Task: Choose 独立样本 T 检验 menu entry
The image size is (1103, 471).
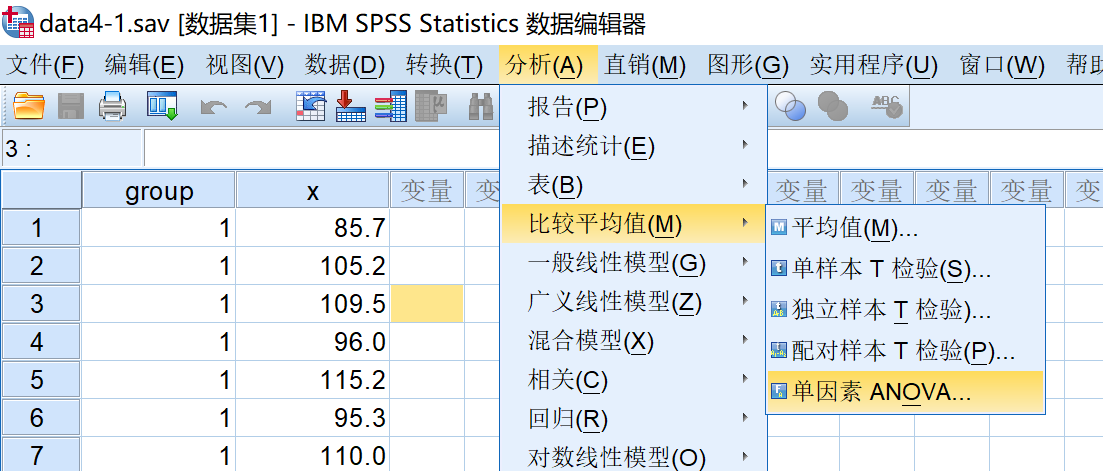Action: point(890,310)
